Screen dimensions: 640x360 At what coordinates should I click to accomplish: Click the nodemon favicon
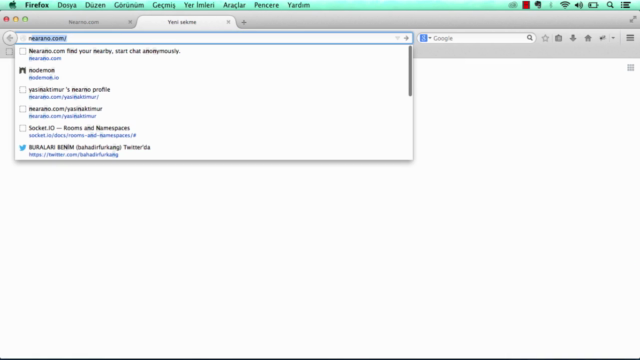pos(22,71)
